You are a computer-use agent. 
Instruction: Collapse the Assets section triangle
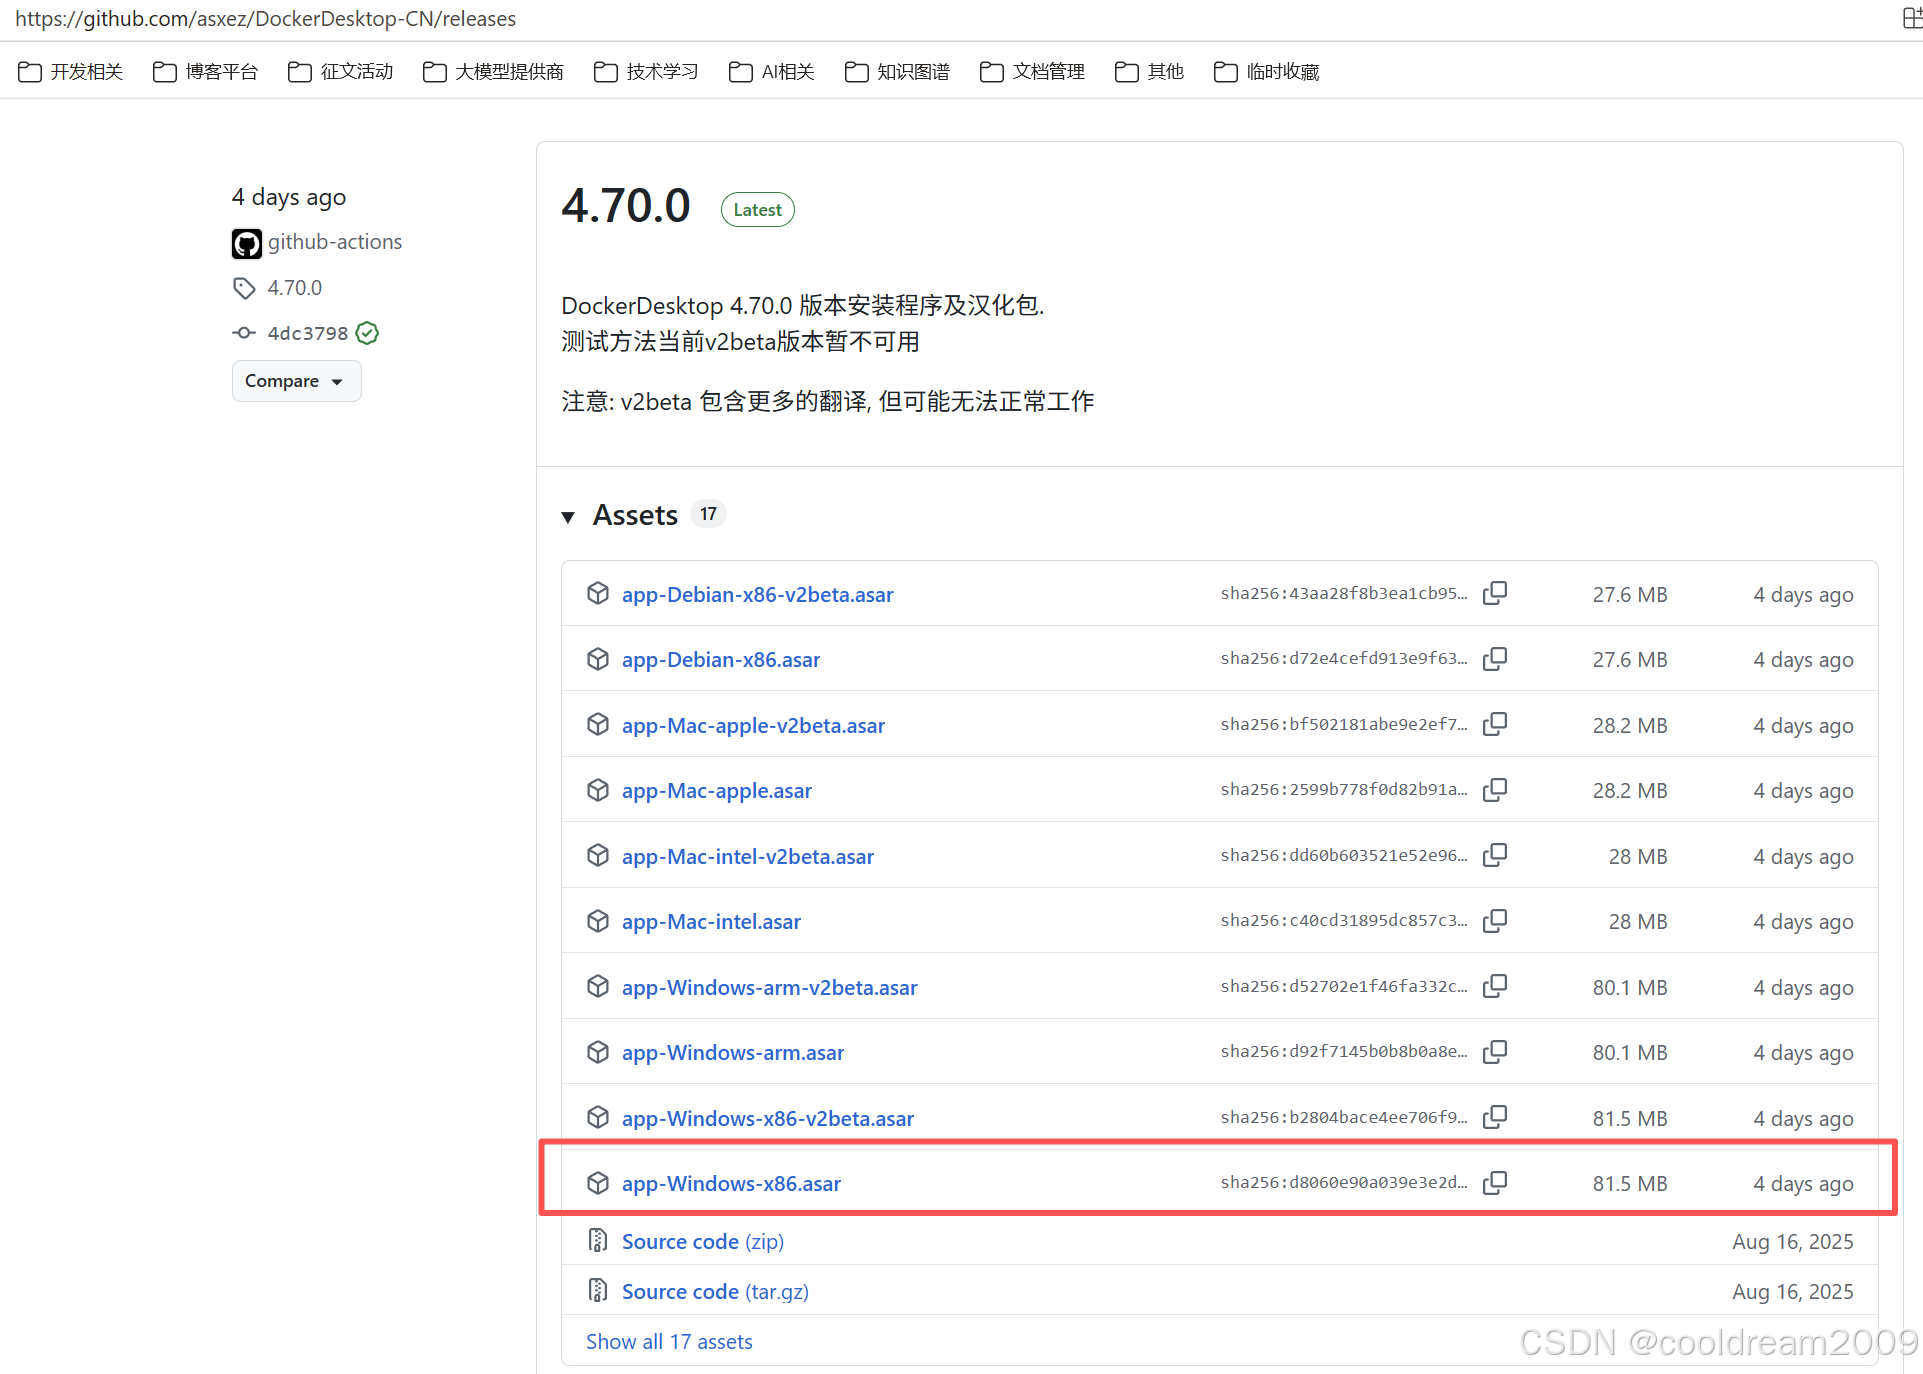(x=568, y=516)
